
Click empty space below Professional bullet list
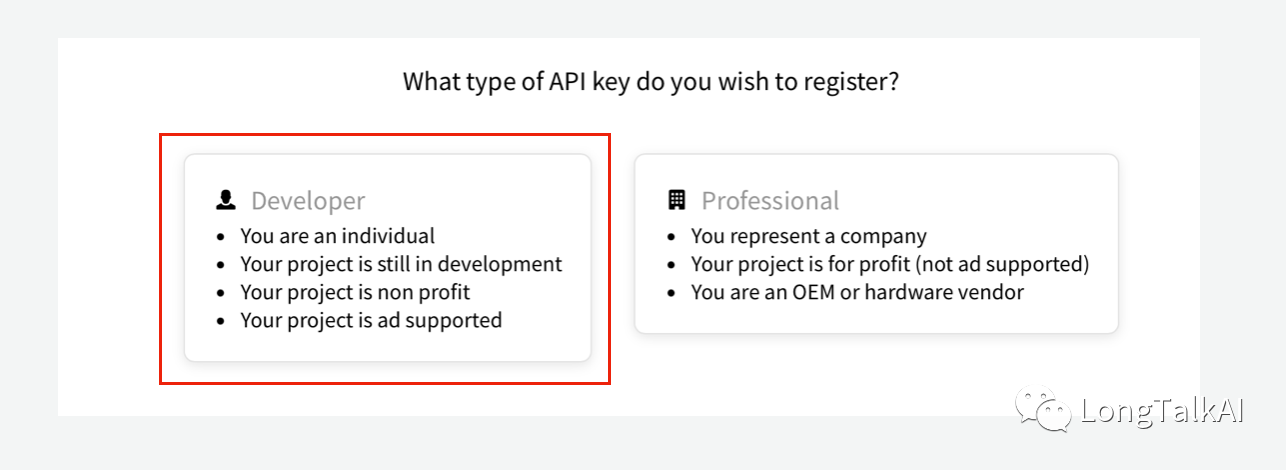point(876,318)
